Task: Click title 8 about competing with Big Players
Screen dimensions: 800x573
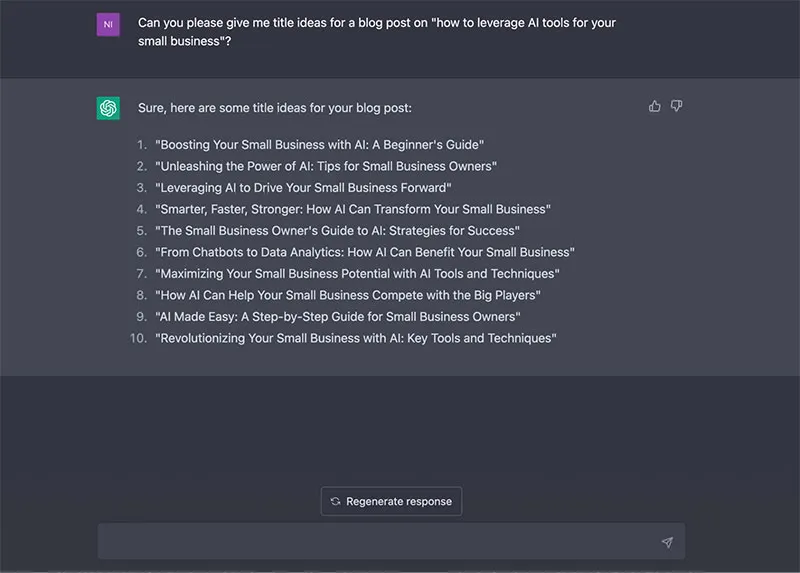Action: click(347, 295)
